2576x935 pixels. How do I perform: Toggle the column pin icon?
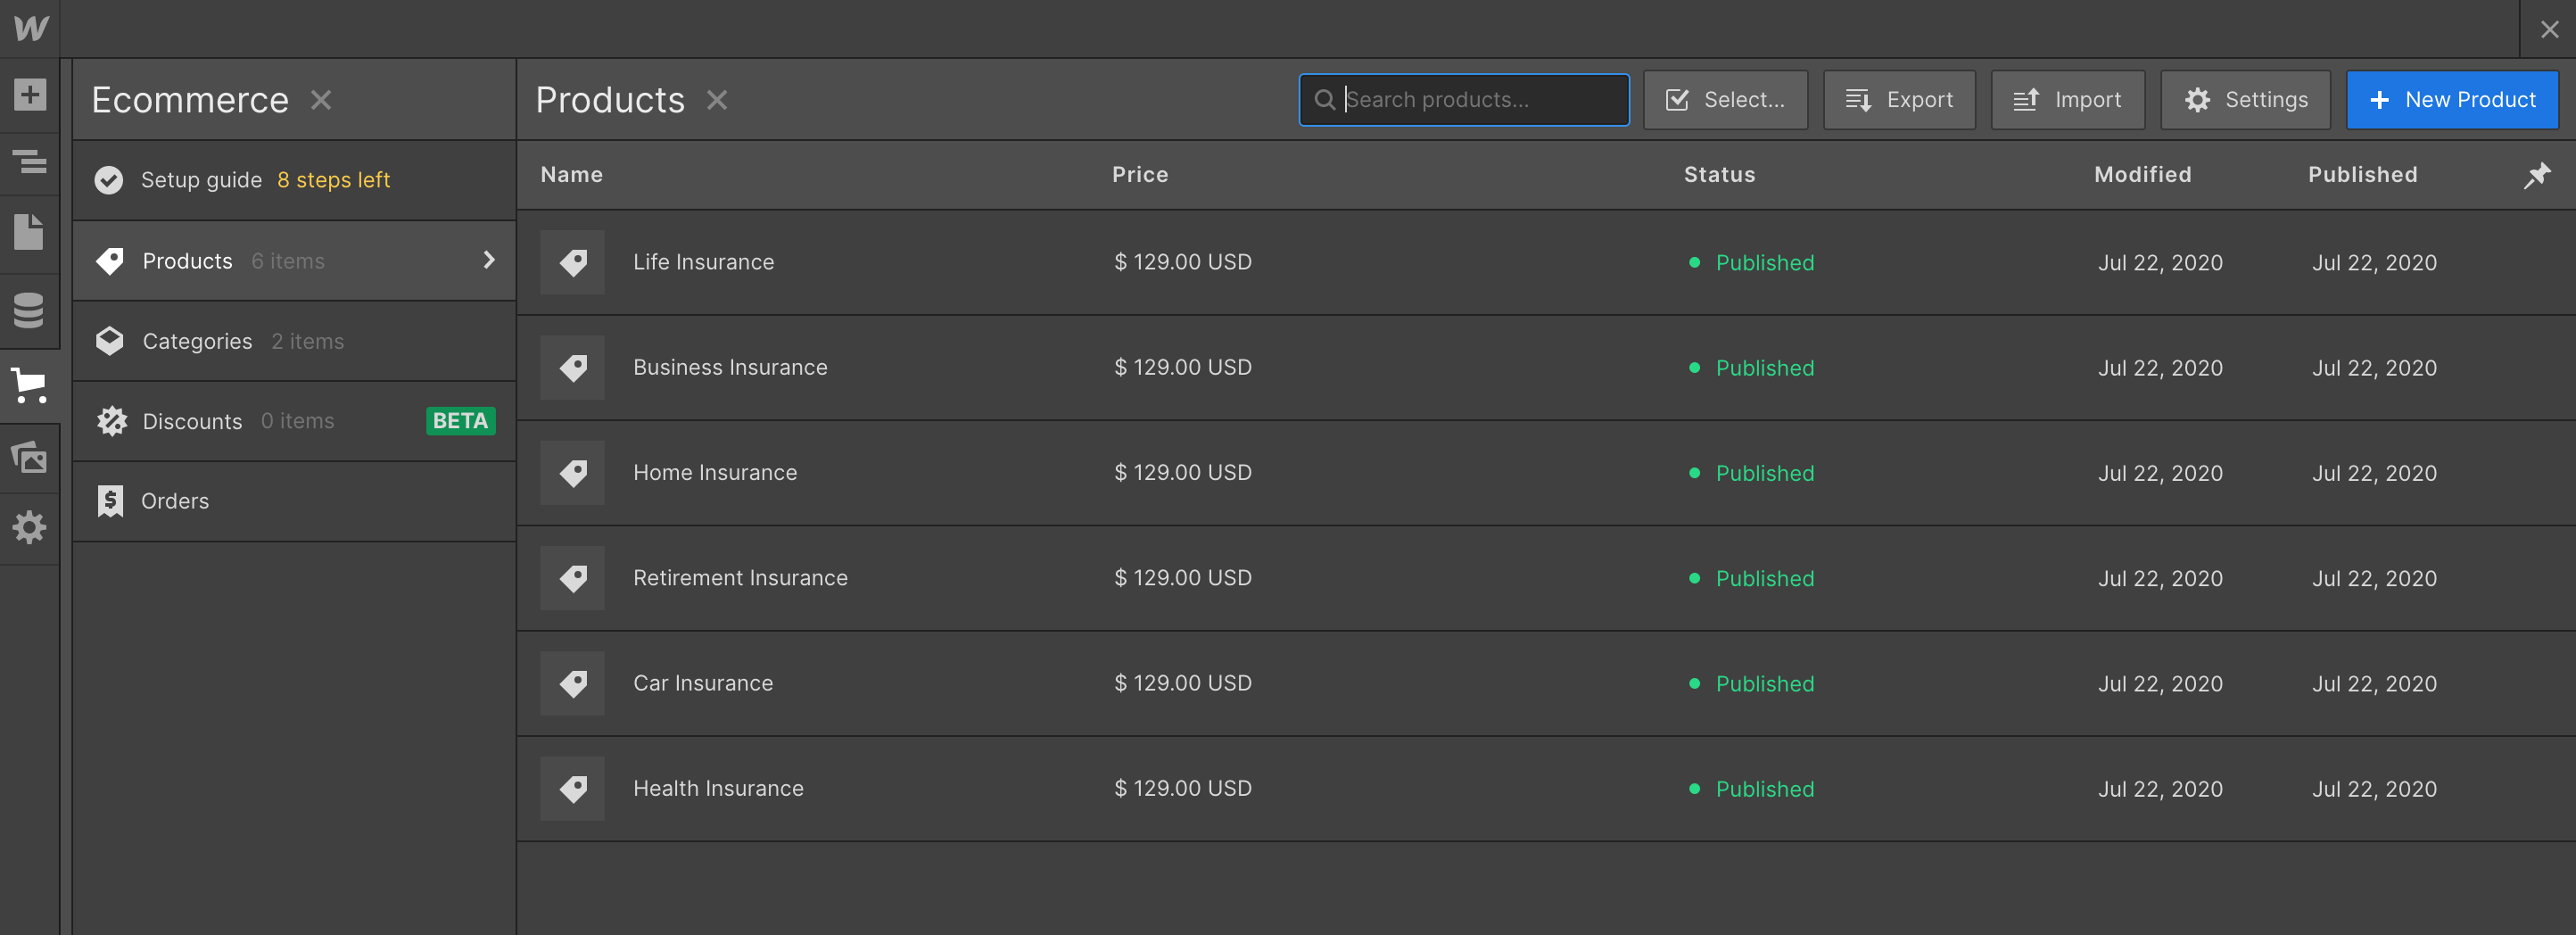click(x=2538, y=174)
